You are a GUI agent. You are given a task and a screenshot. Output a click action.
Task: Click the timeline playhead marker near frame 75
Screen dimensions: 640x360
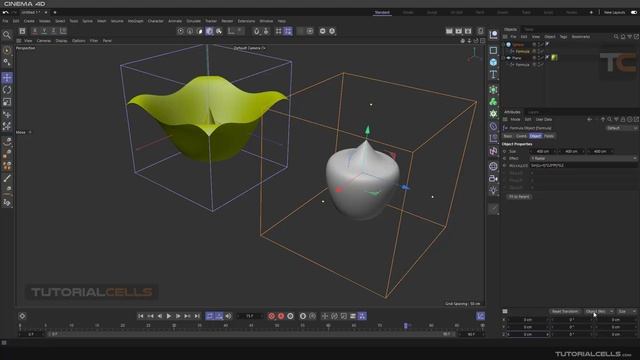tap(406, 326)
